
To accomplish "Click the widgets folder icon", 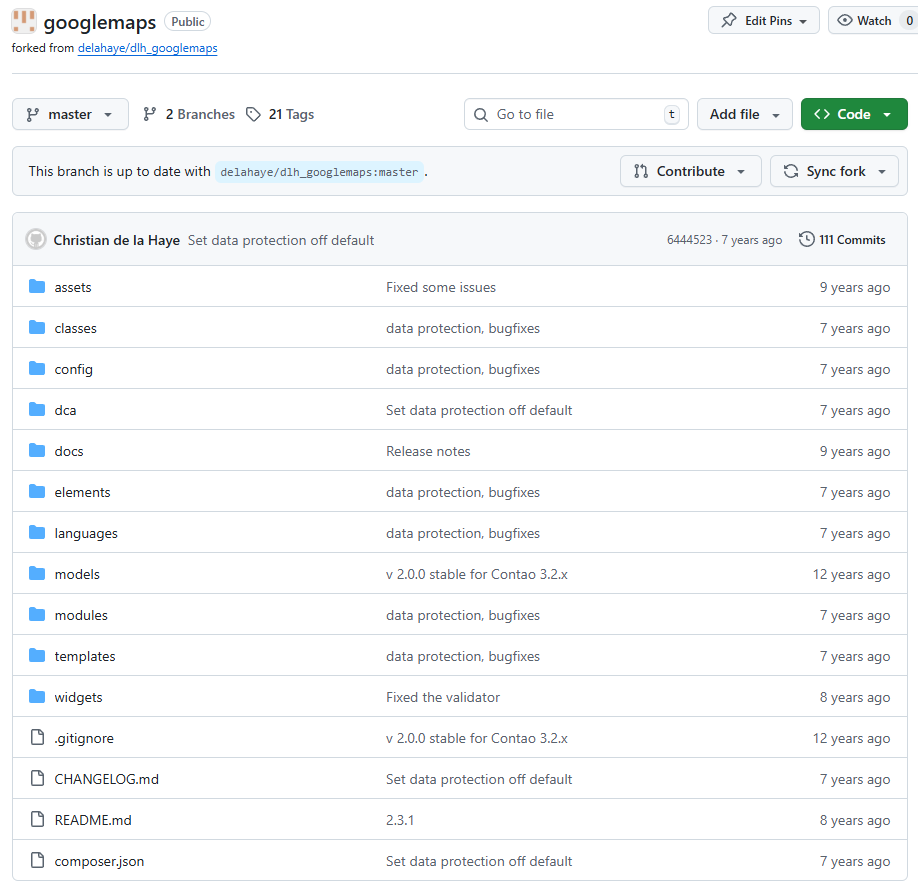I will coord(38,697).
